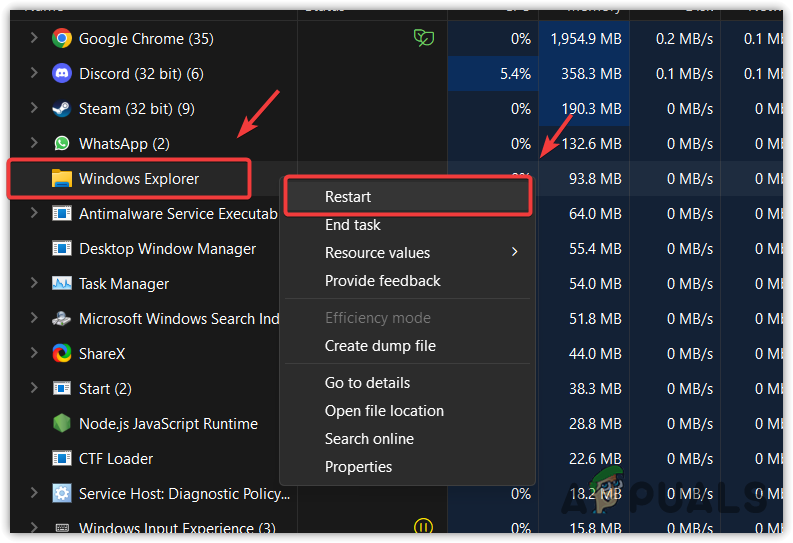793x543 pixels.
Task: Click Chrome's 1,954.9 MB memory value
Action: pos(586,39)
